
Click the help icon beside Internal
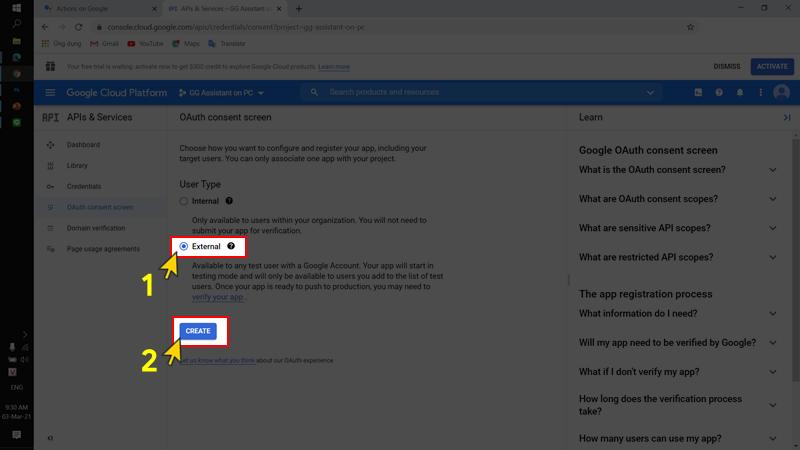(229, 201)
